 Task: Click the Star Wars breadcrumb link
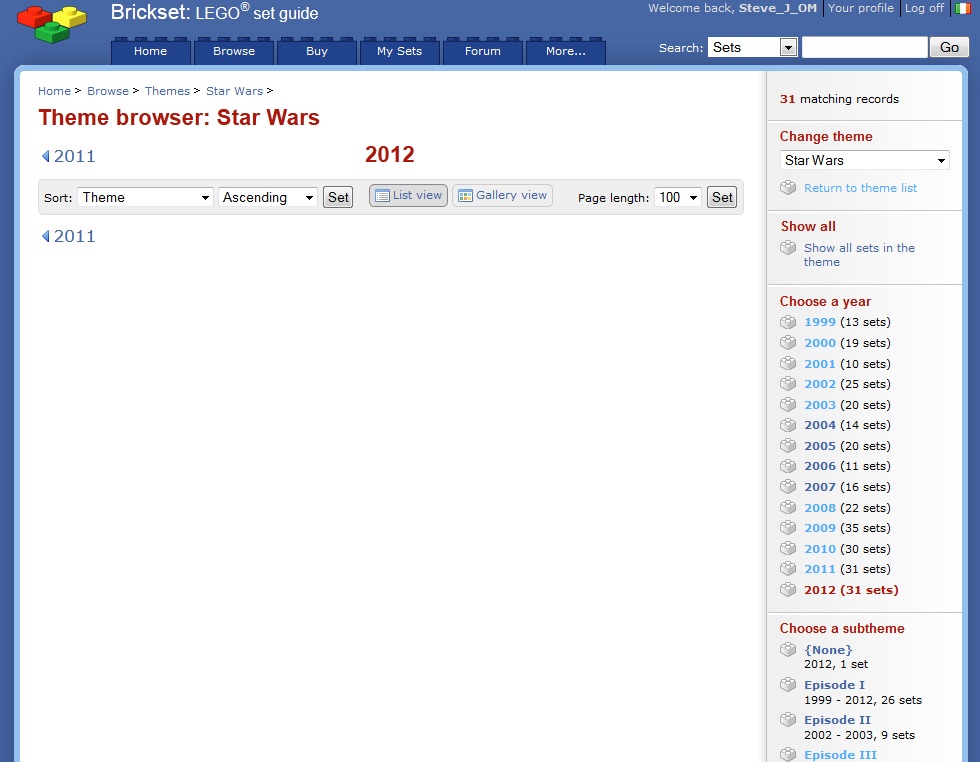tap(234, 91)
